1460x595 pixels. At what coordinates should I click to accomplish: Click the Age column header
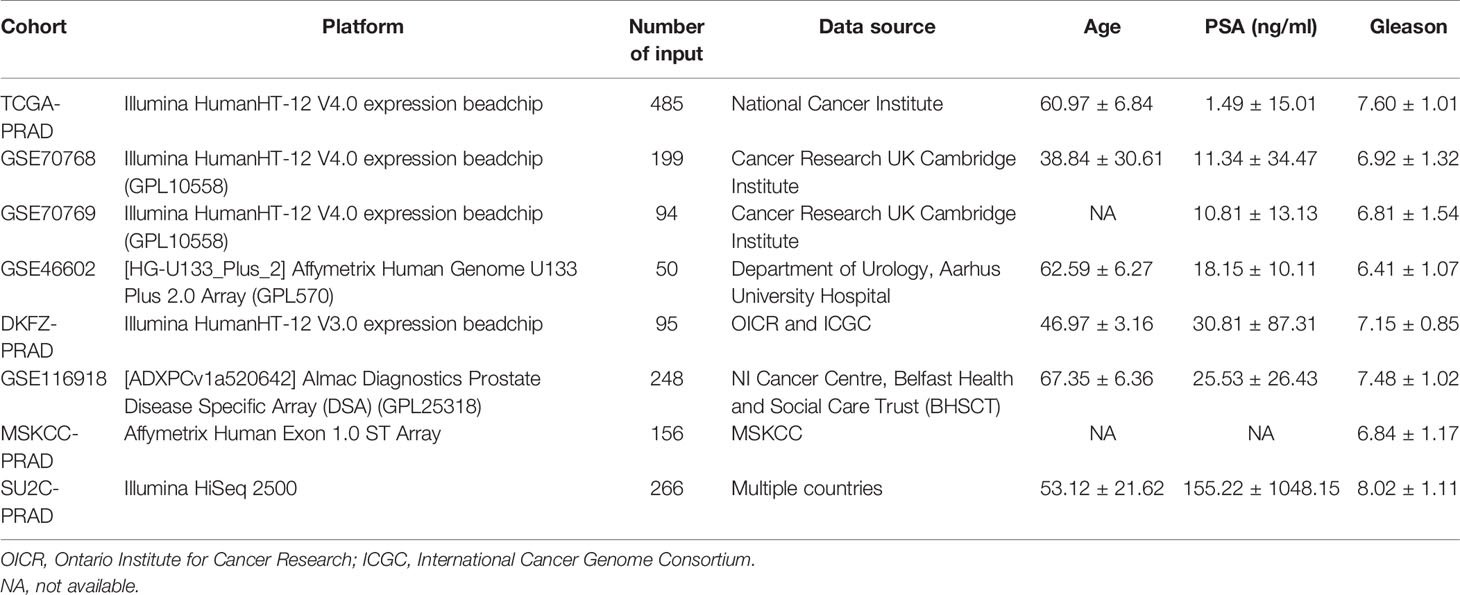1103,28
